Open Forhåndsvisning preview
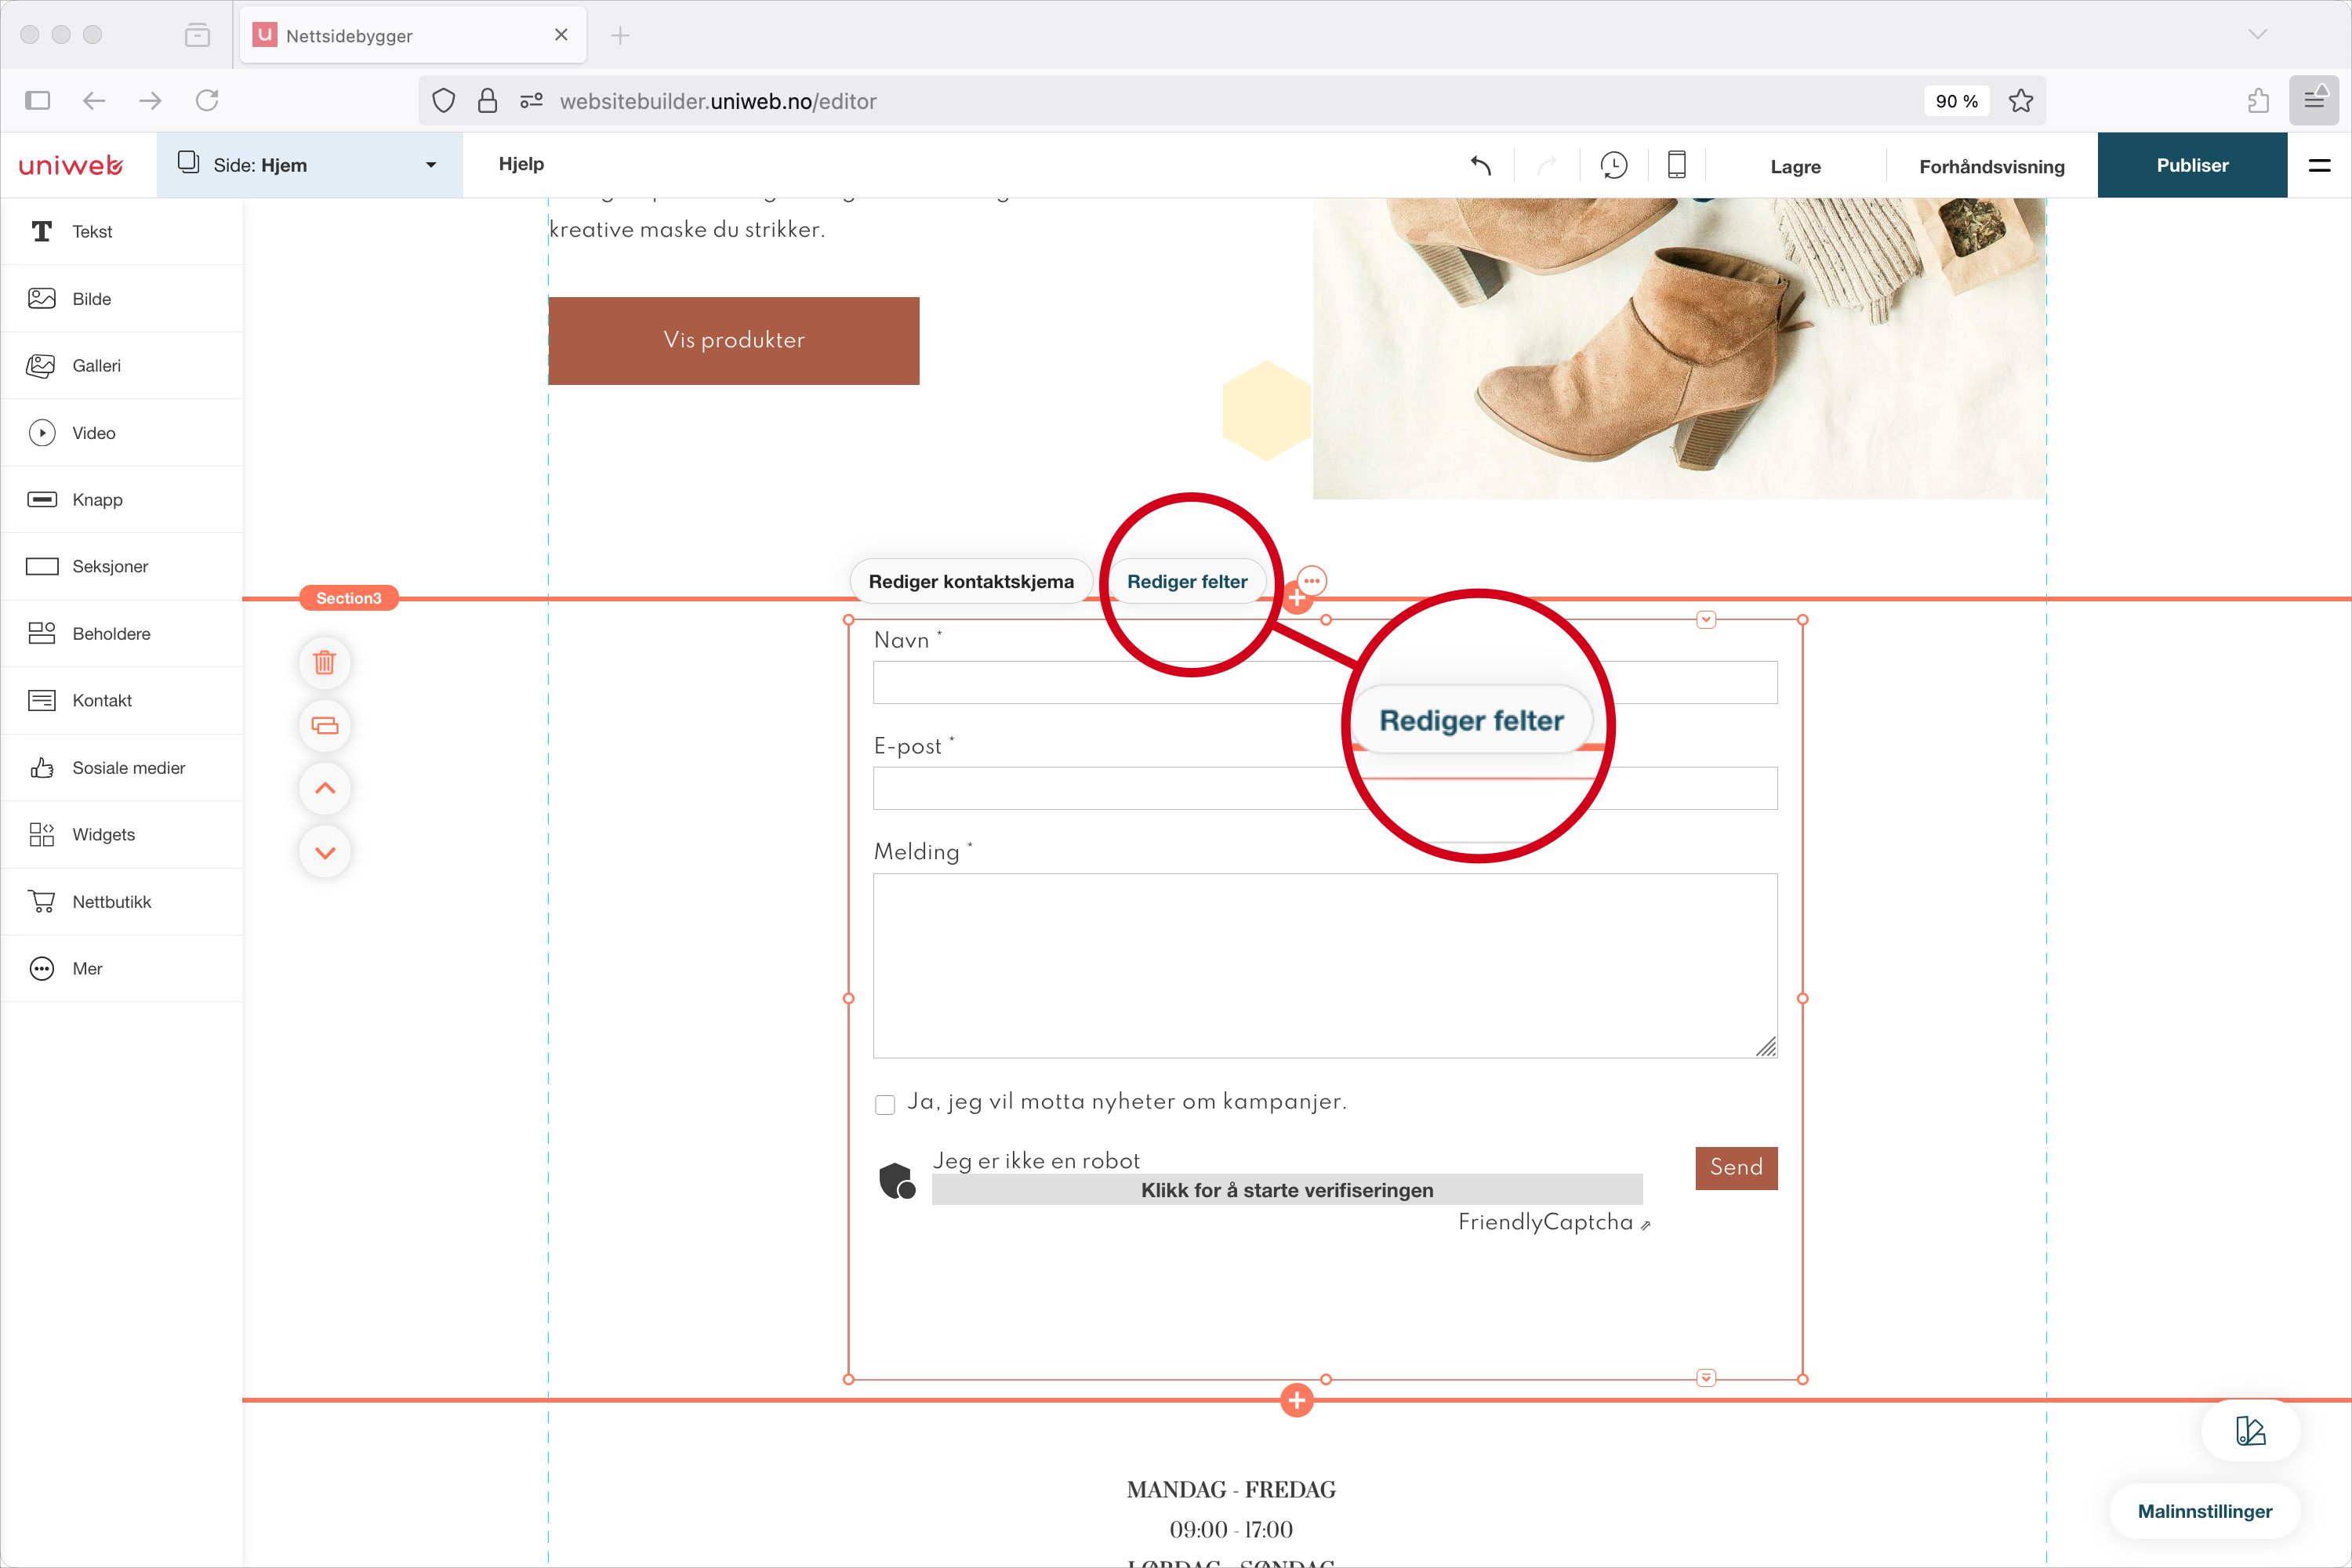 1991,166
